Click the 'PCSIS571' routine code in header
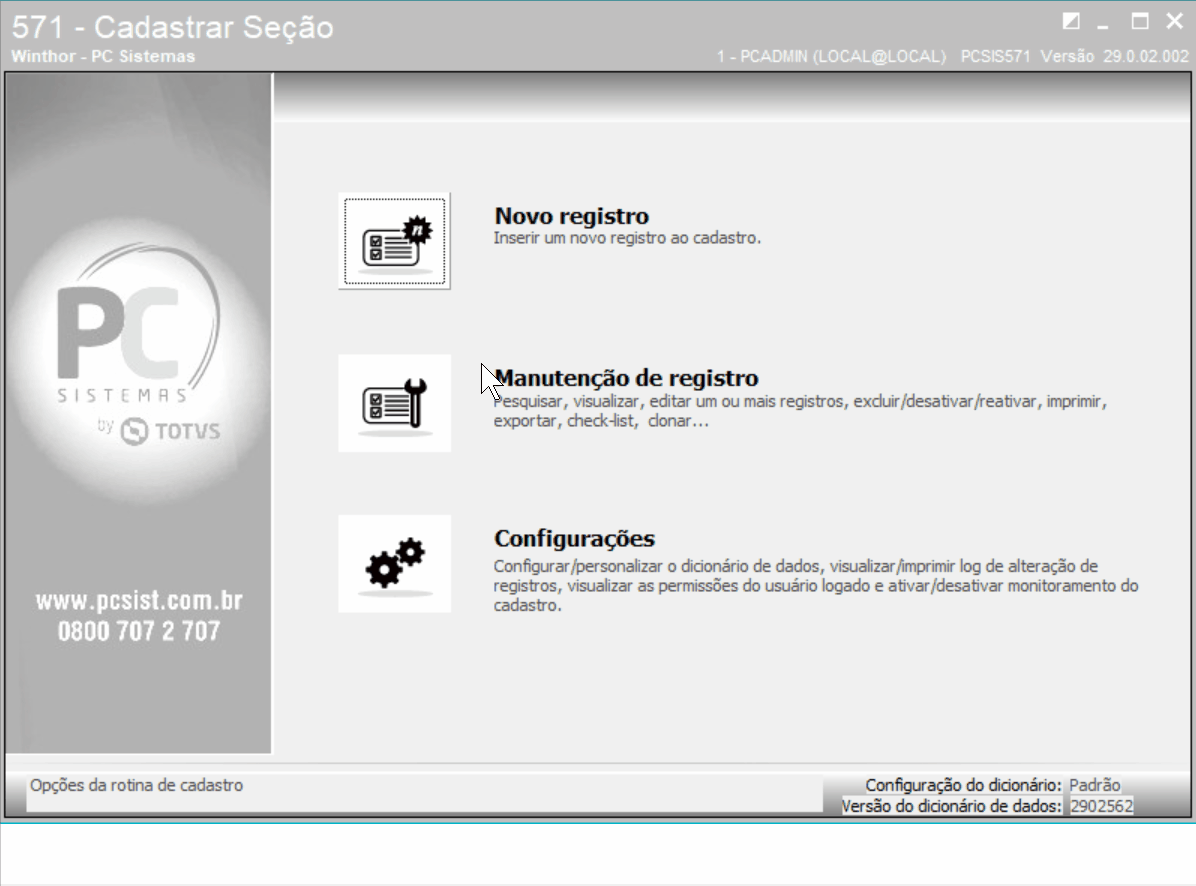This screenshot has height=886, width=1196. tap(995, 56)
